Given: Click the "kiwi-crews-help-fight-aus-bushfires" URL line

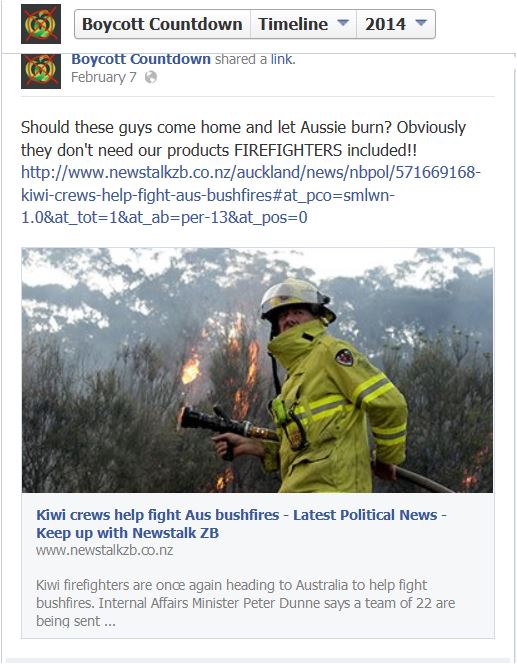Looking at the screenshot, I should 208,195.
